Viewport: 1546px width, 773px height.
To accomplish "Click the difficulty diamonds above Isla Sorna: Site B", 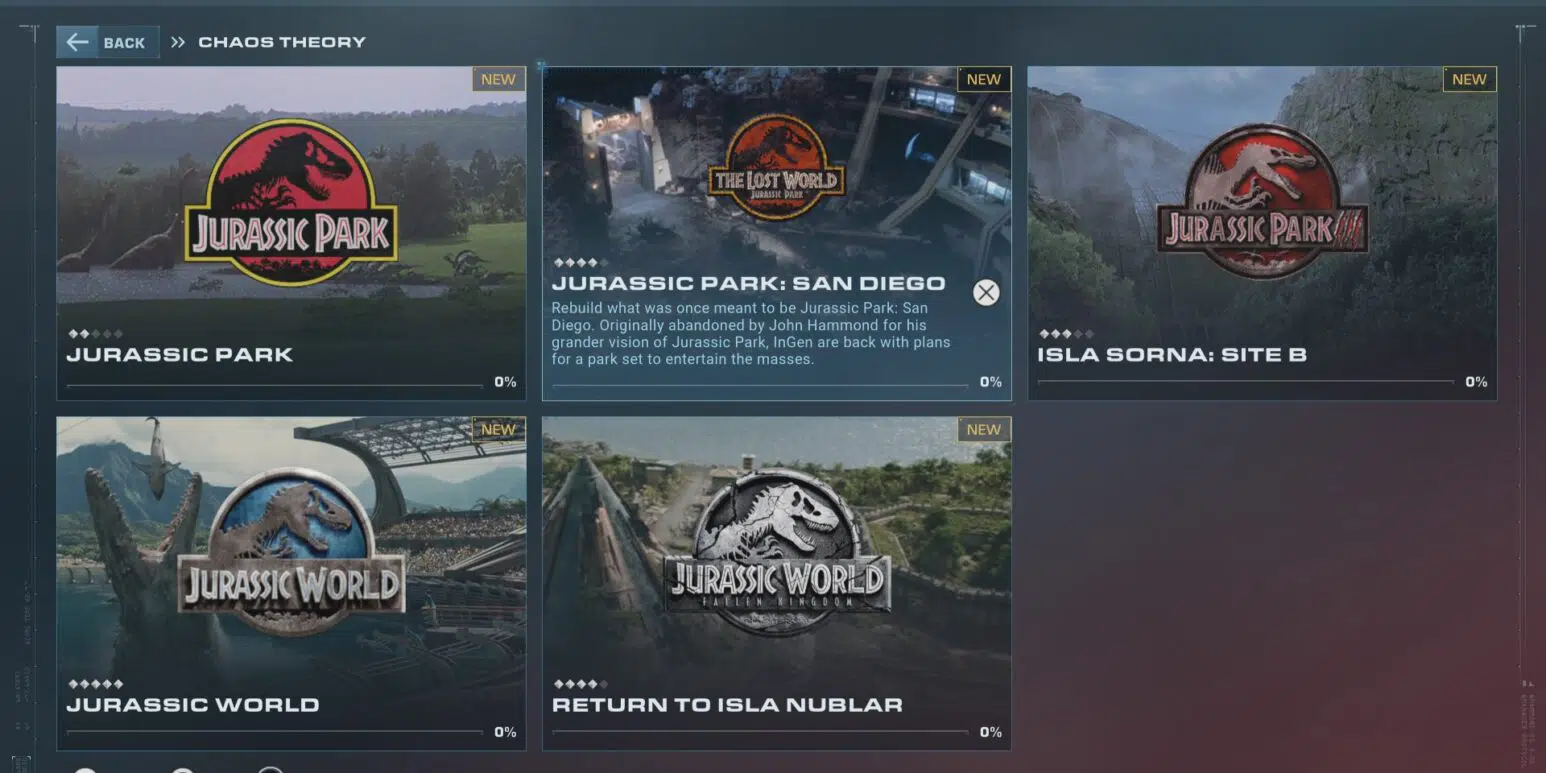I will pos(1066,334).
